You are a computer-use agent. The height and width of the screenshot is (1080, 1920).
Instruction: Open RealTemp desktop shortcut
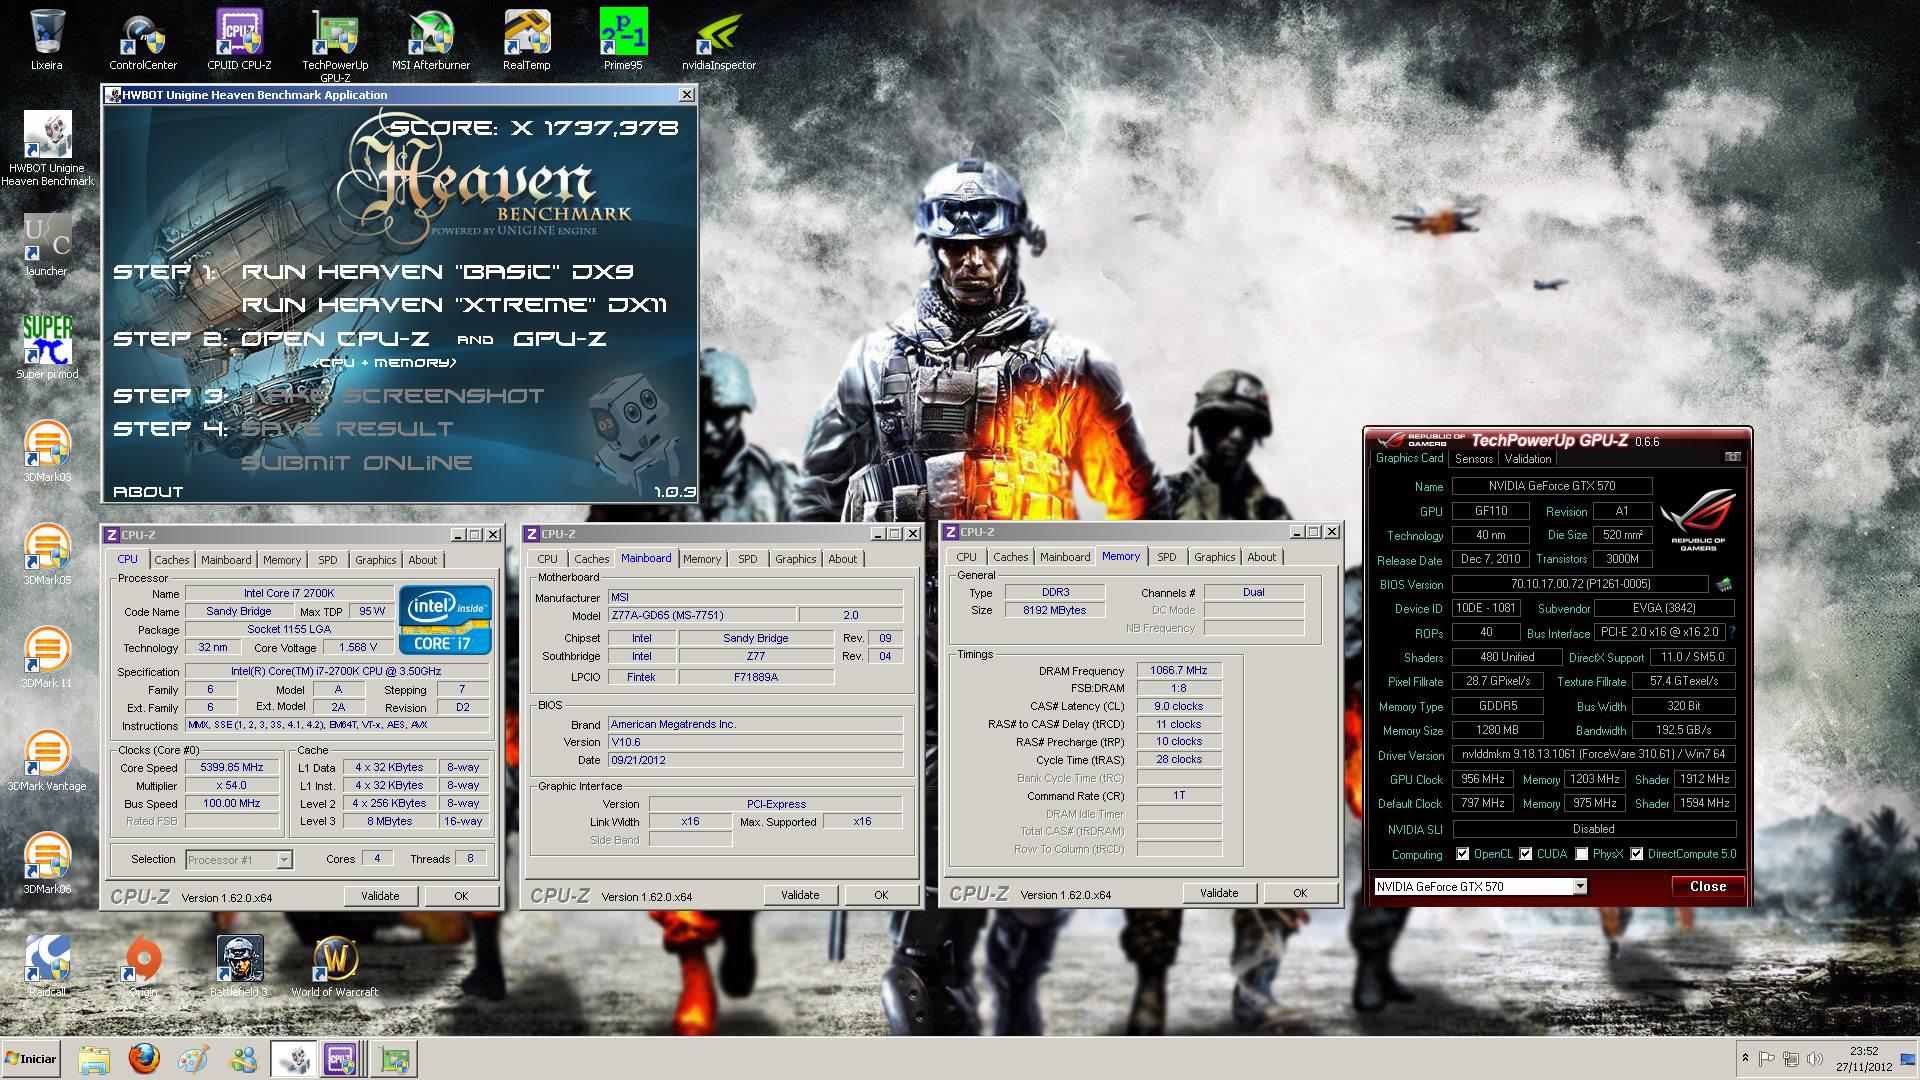(x=527, y=40)
